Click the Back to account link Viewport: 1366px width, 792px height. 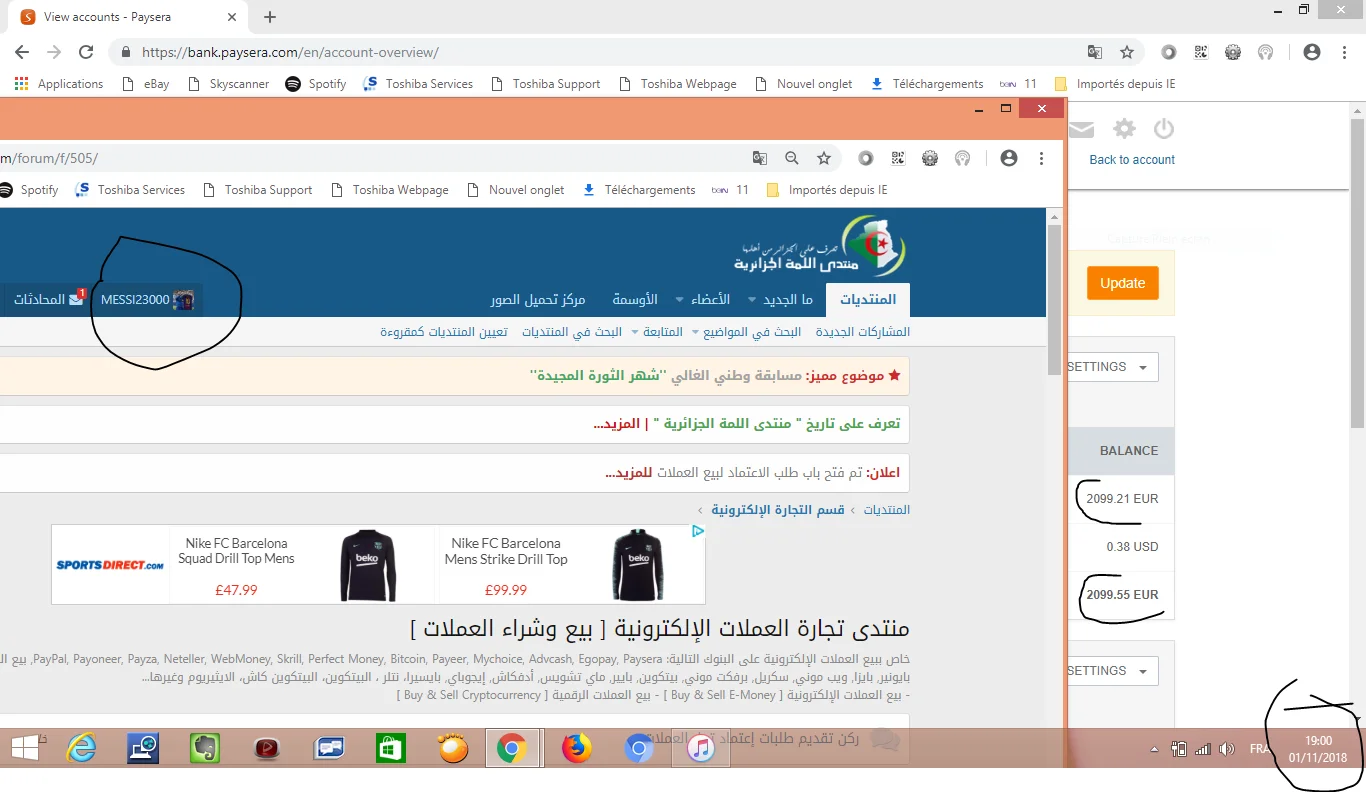[x=1131, y=160]
